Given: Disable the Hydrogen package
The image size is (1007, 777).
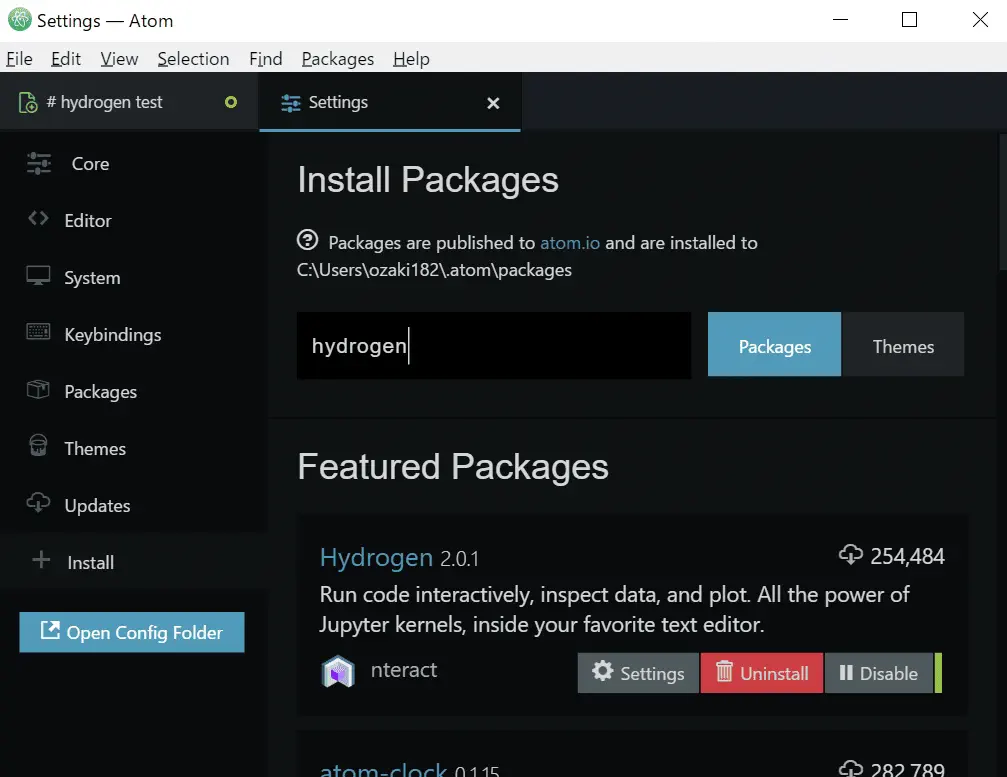Looking at the screenshot, I should tap(878, 674).
